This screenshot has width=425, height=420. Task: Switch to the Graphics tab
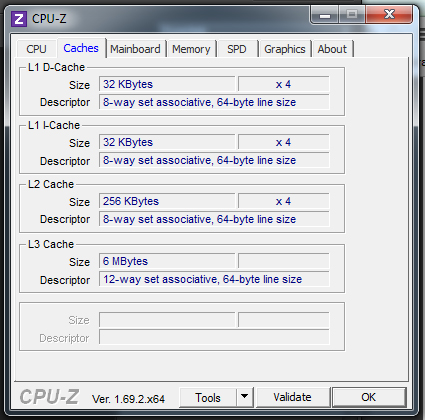pos(285,49)
